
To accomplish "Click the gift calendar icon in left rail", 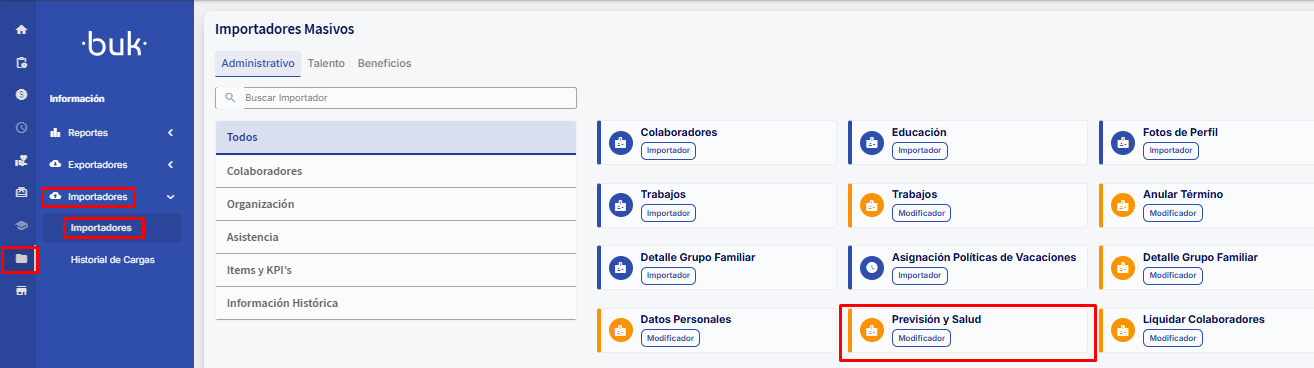I will 21,192.
